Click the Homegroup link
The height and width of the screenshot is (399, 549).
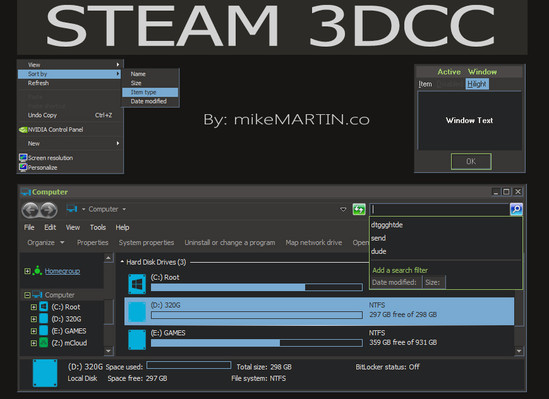coord(62,271)
